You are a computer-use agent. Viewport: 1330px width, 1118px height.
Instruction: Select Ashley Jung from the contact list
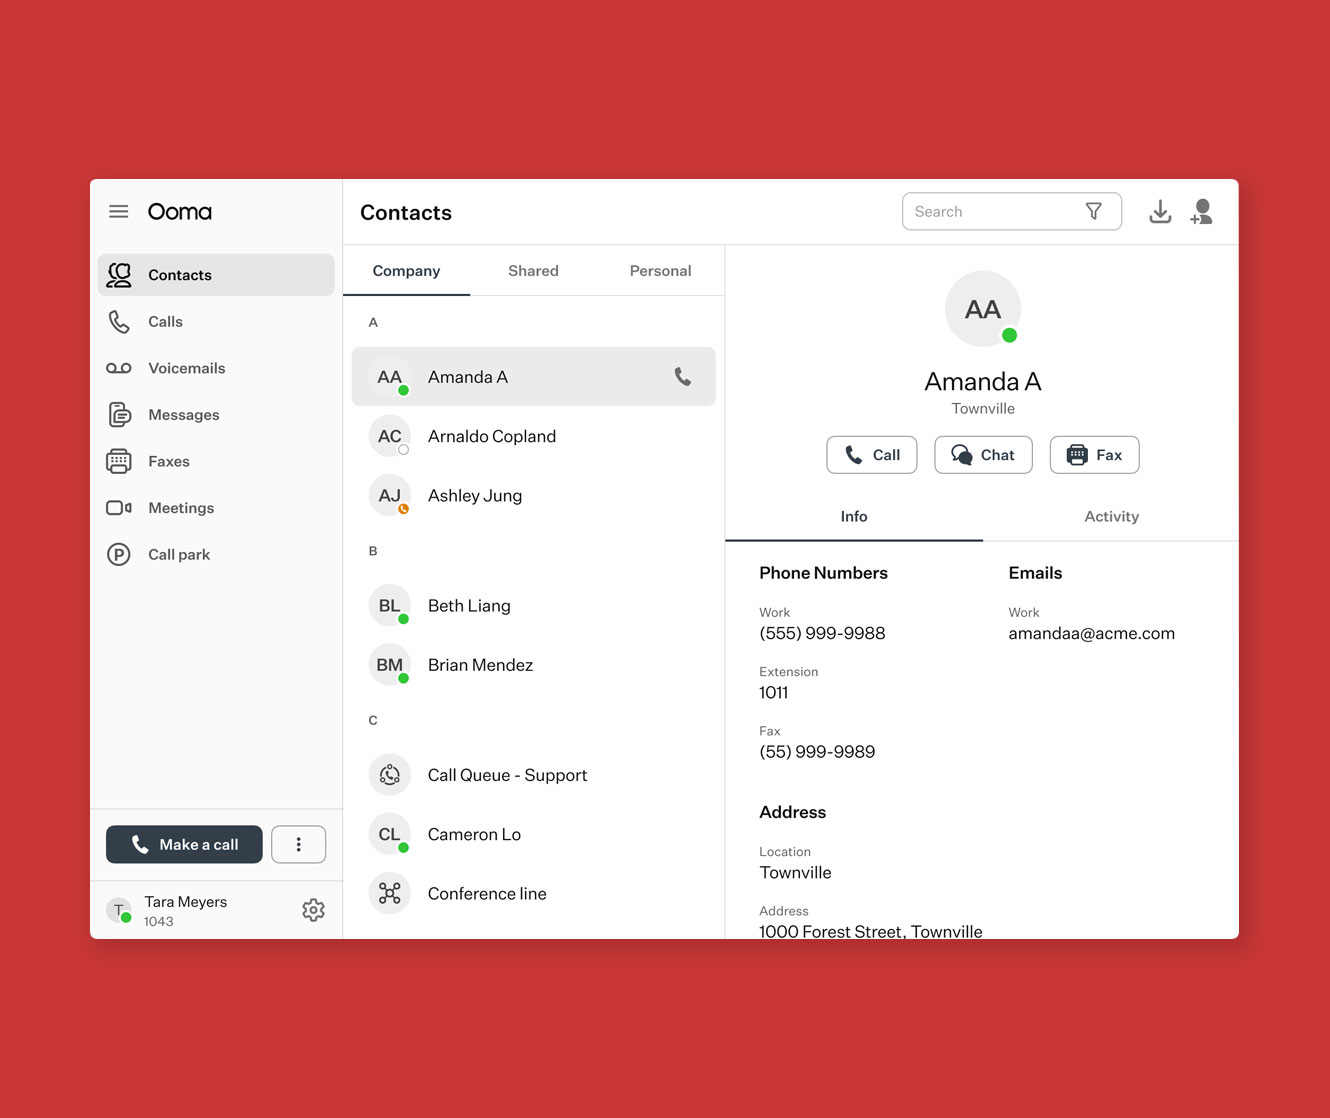475,496
